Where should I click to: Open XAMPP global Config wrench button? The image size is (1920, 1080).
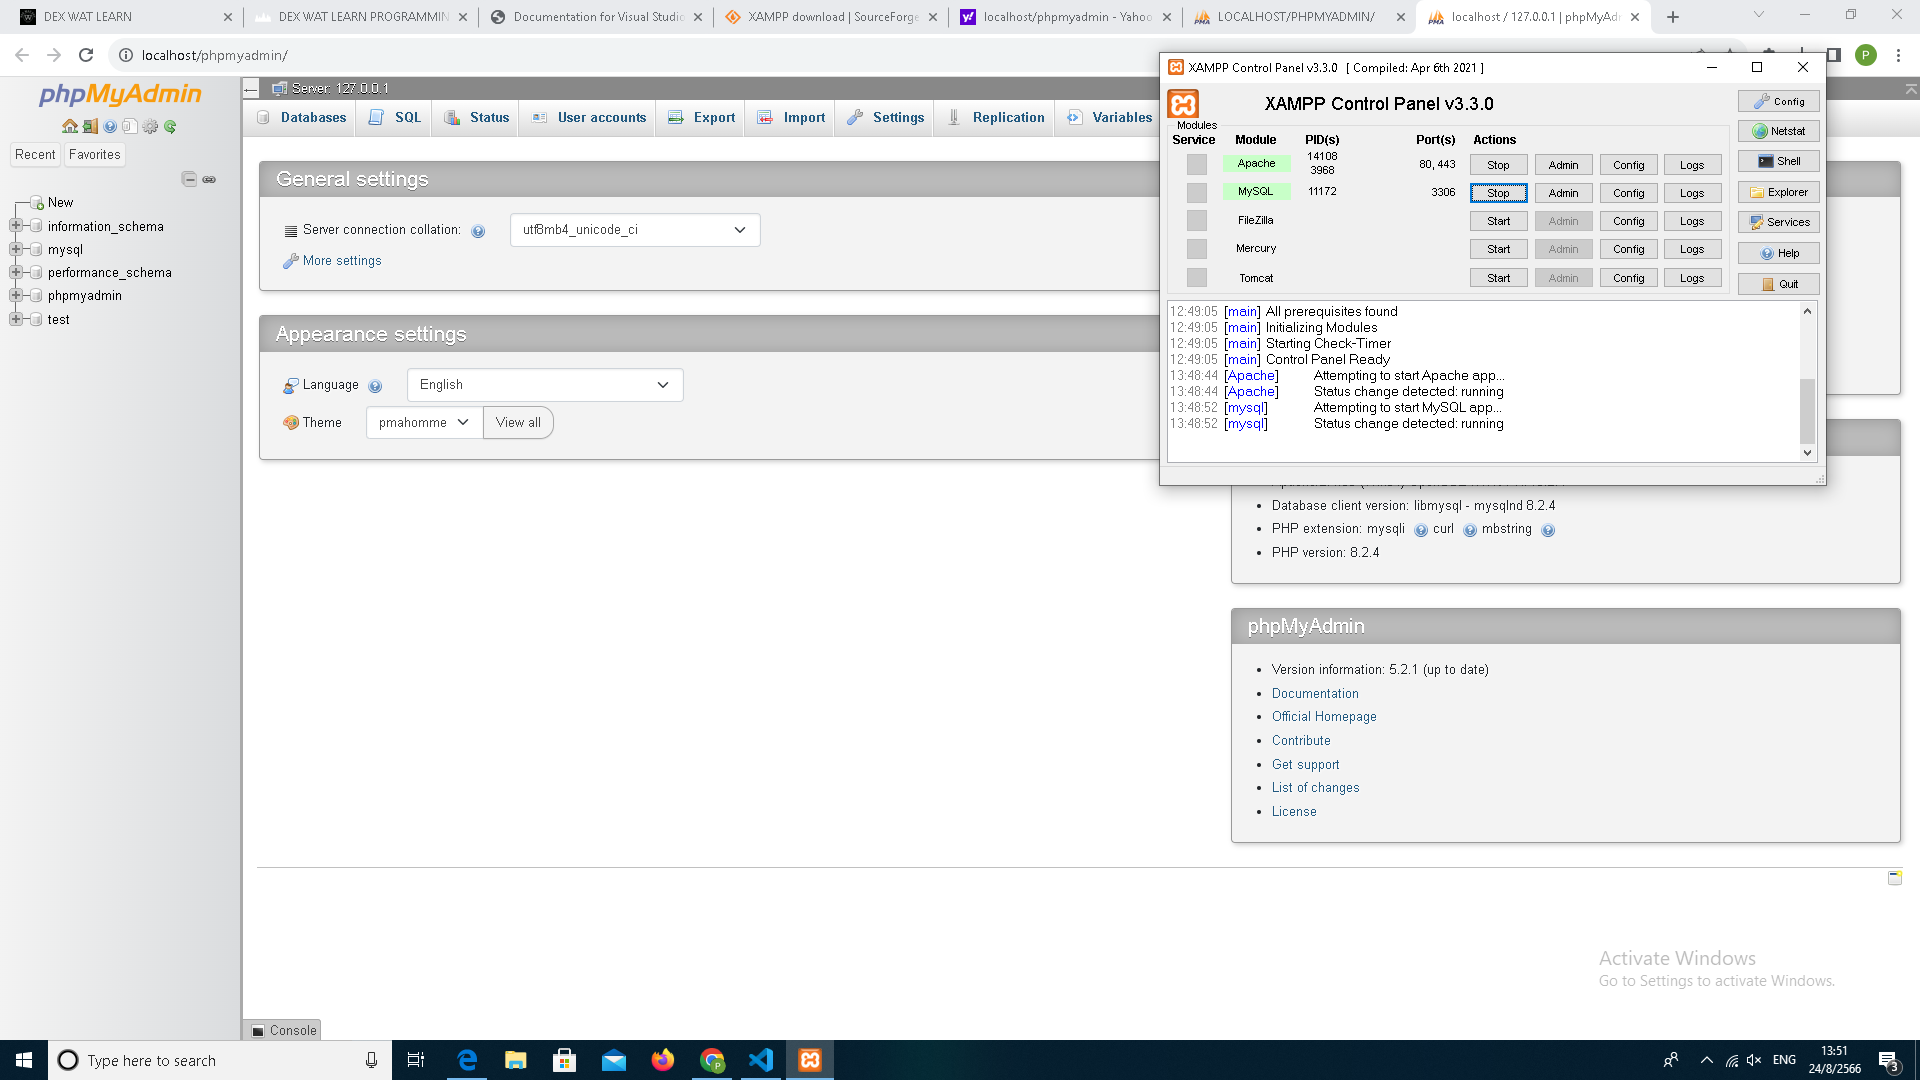1778,101
